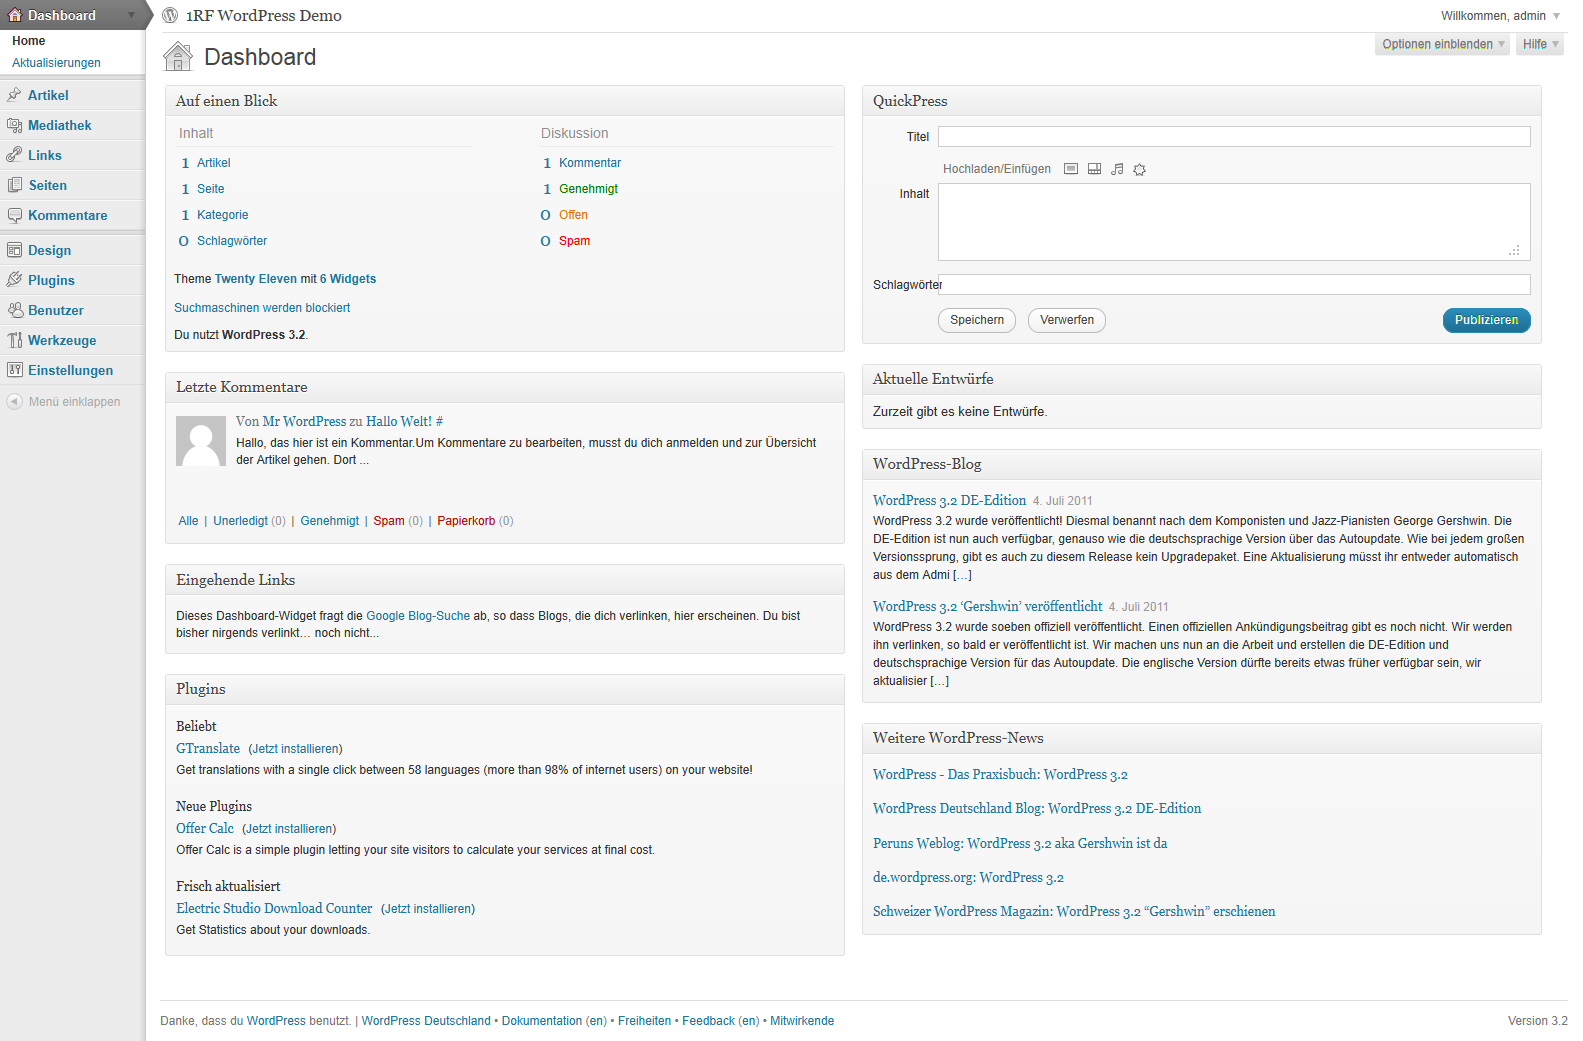The height and width of the screenshot is (1041, 1583).
Task: Click the Artikel pushpin icon
Action: click(x=14, y=95)
